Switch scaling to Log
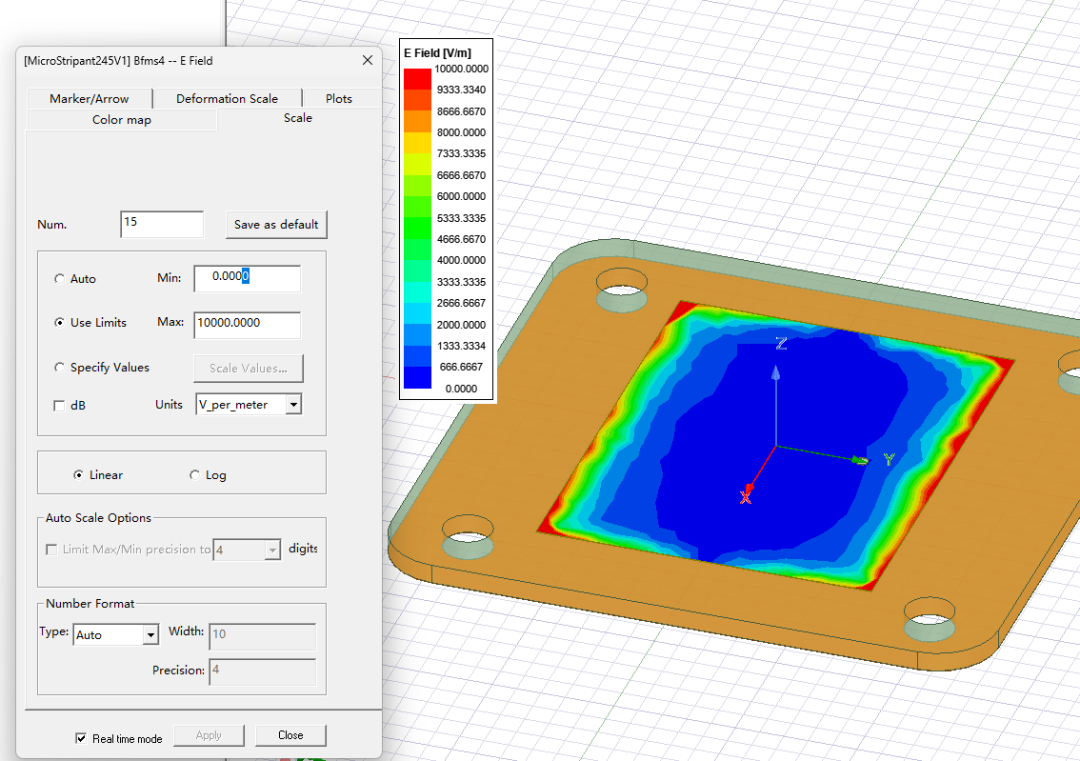 pos(195,475)
